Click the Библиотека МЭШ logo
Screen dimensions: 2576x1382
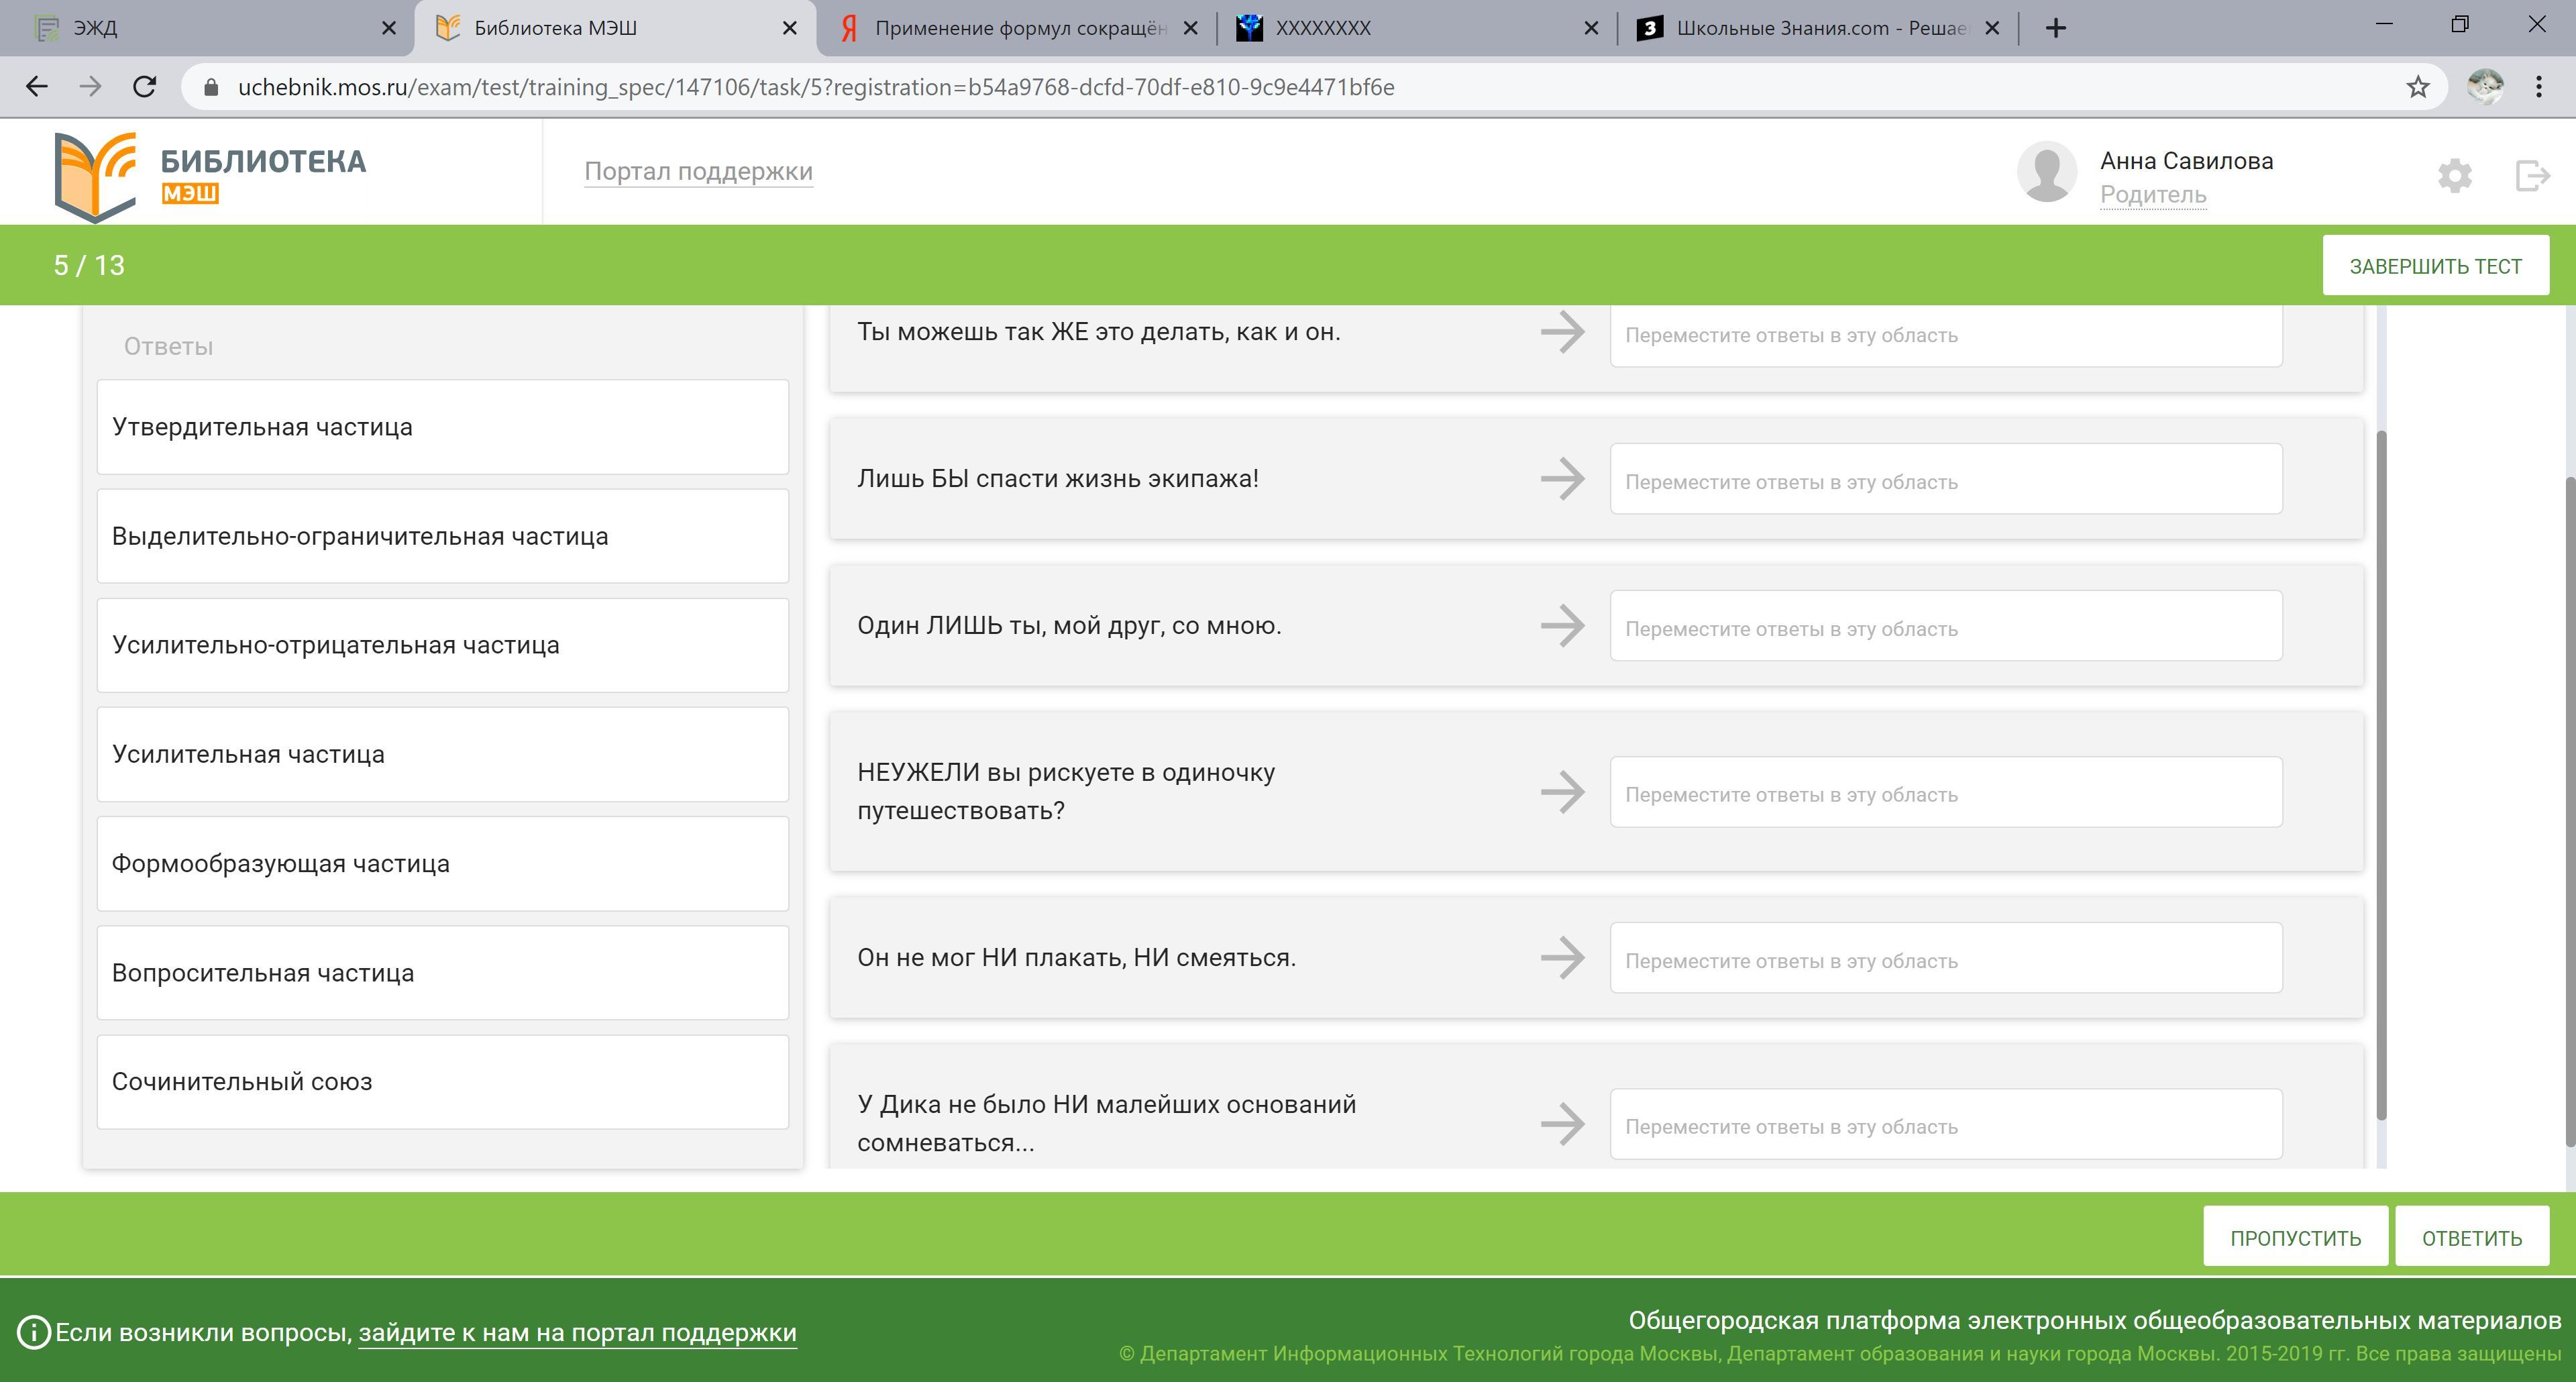pyautogui.click(x=210, y=176)
